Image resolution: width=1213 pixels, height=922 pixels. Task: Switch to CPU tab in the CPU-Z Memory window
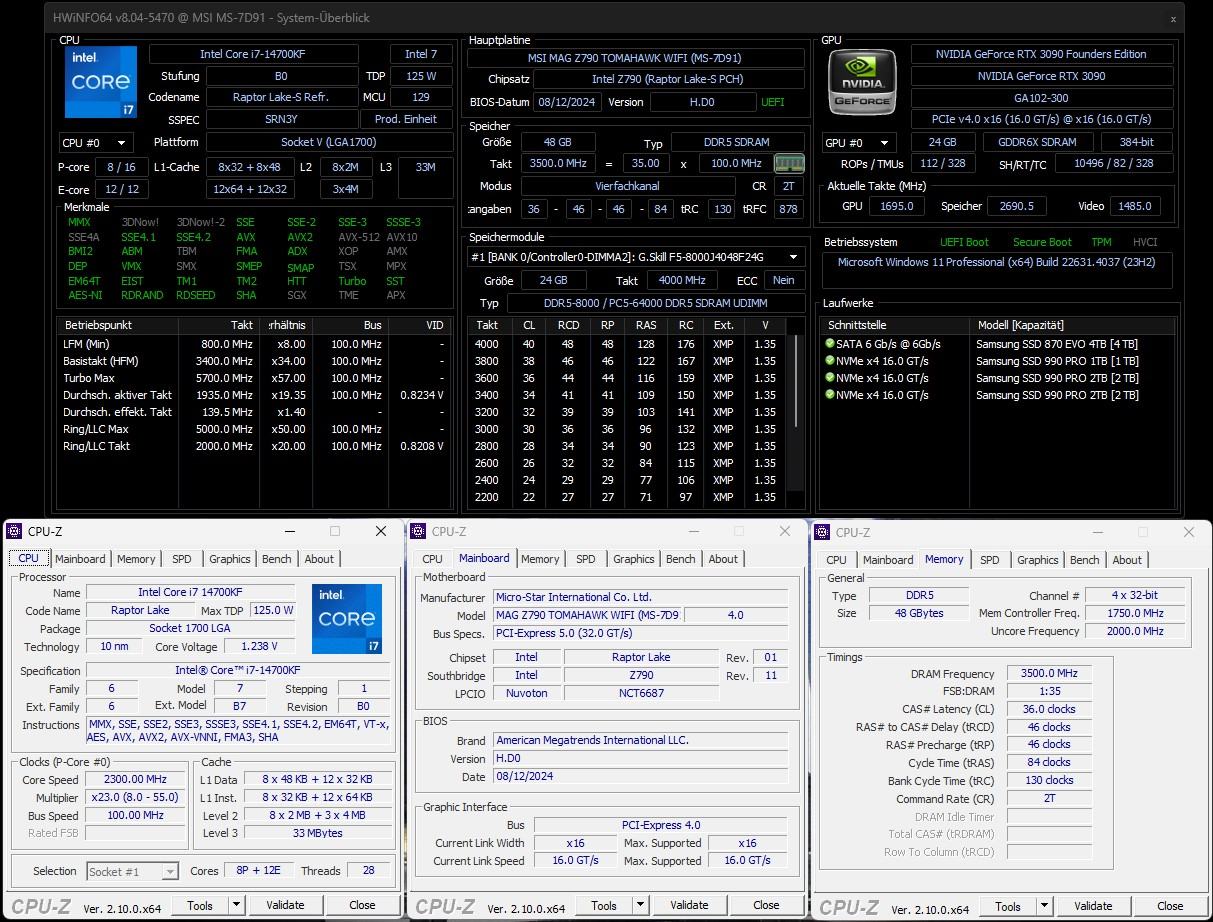coord(837,560)
